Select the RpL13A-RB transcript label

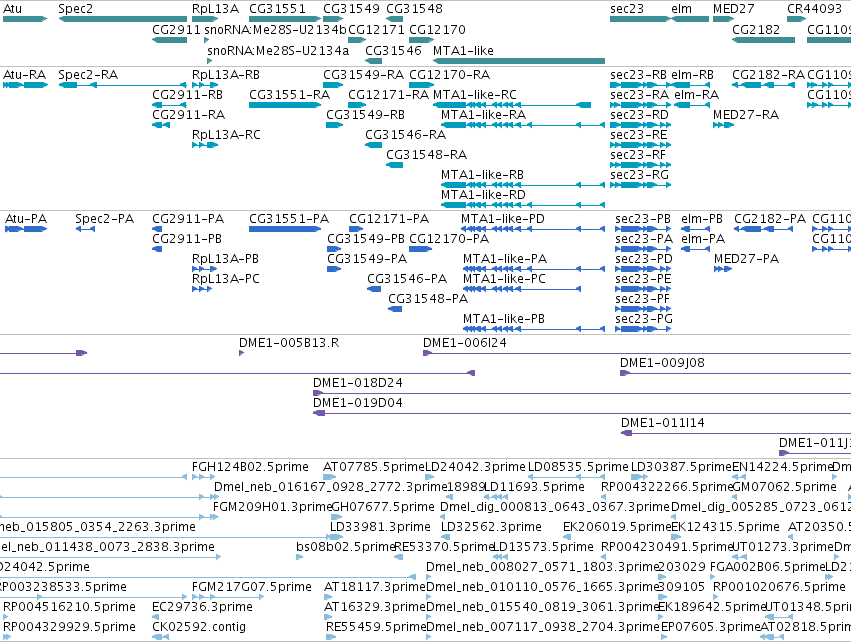pyautogui.click(x=226, y=74)
